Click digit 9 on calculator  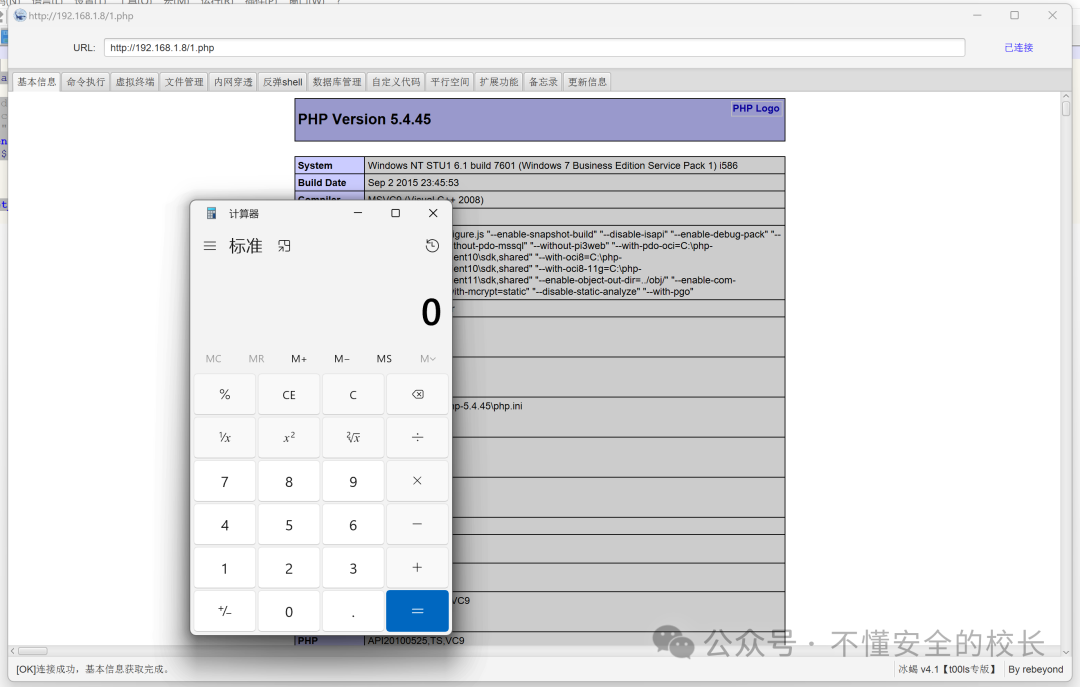(x=353, y=481)
